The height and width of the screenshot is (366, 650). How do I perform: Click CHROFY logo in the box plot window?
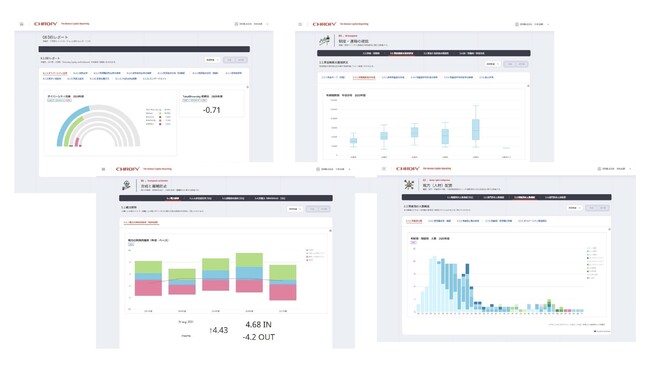[325, 24]
